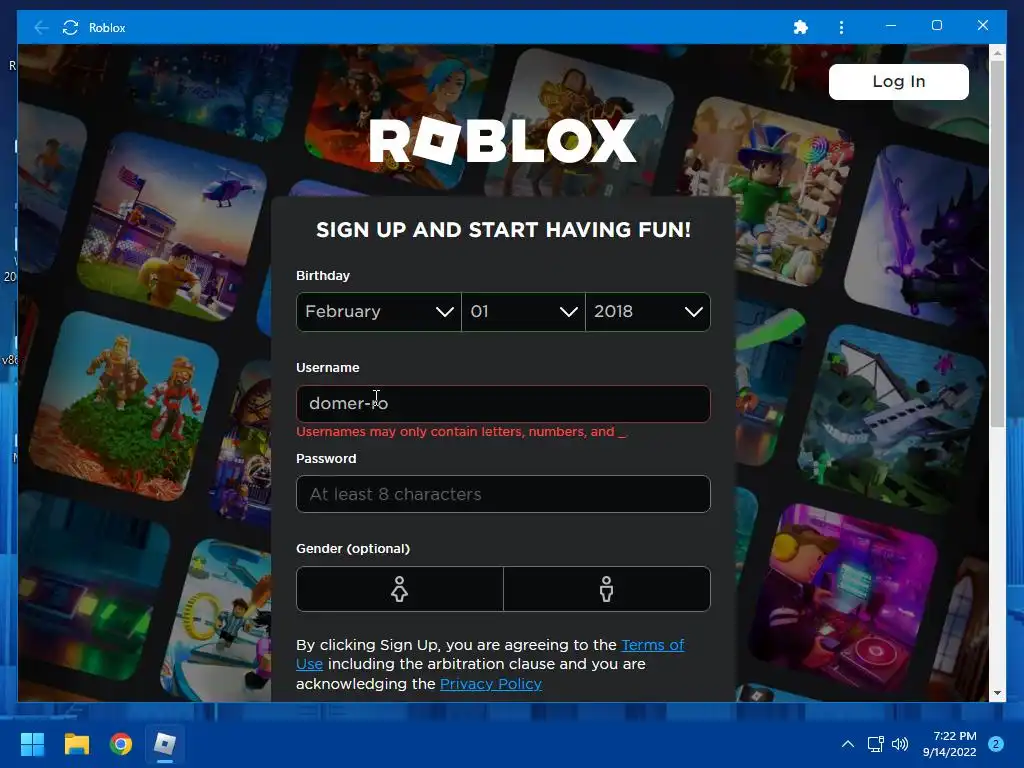Click the ROBLOX logo

[x=503, y=140]
